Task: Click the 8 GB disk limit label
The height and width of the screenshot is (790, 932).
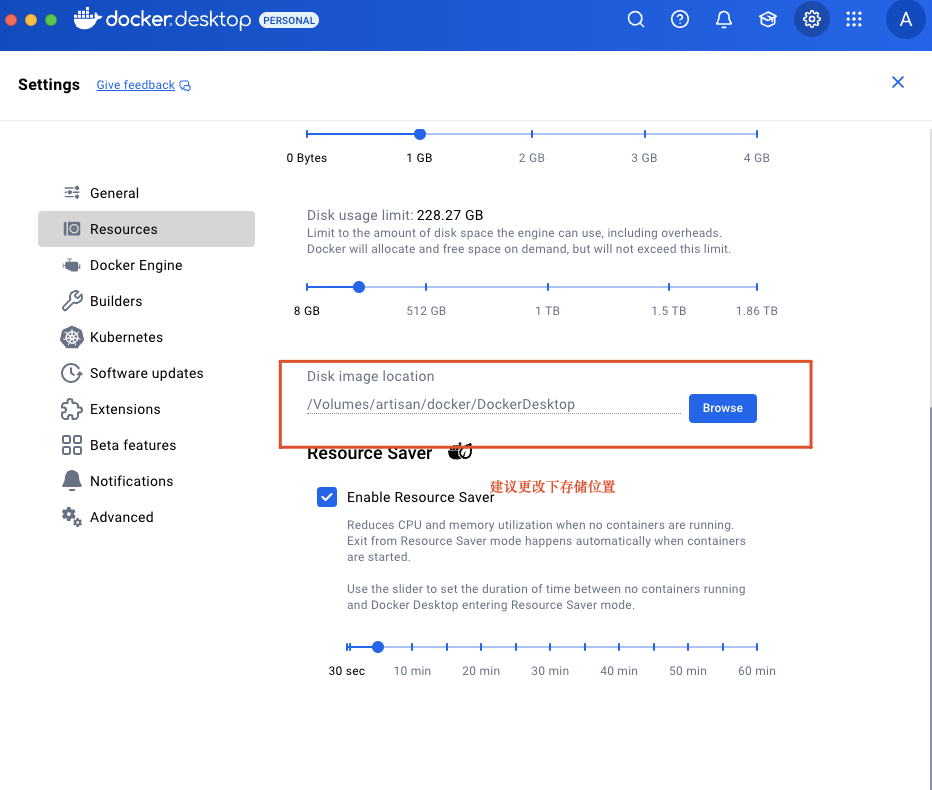Action: pos(307,311)
